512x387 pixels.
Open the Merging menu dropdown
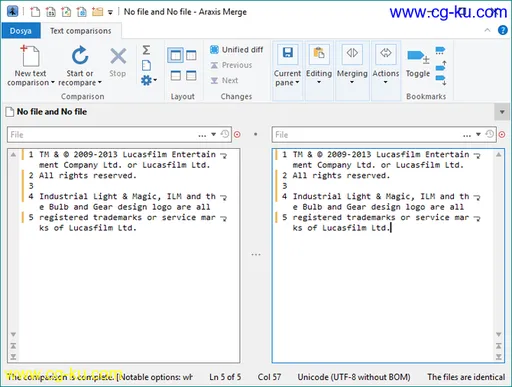352,82
